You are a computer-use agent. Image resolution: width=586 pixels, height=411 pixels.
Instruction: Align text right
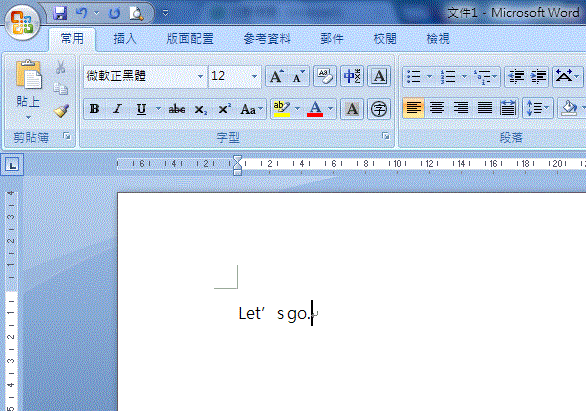(x=461, y=108)
